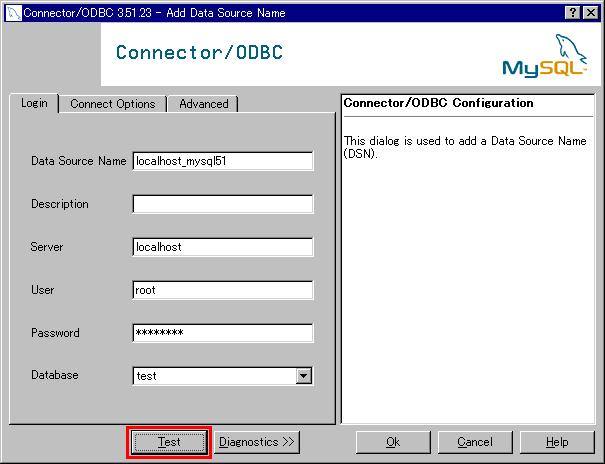
Task: Focus the Description input field
Action: [223, 204]
